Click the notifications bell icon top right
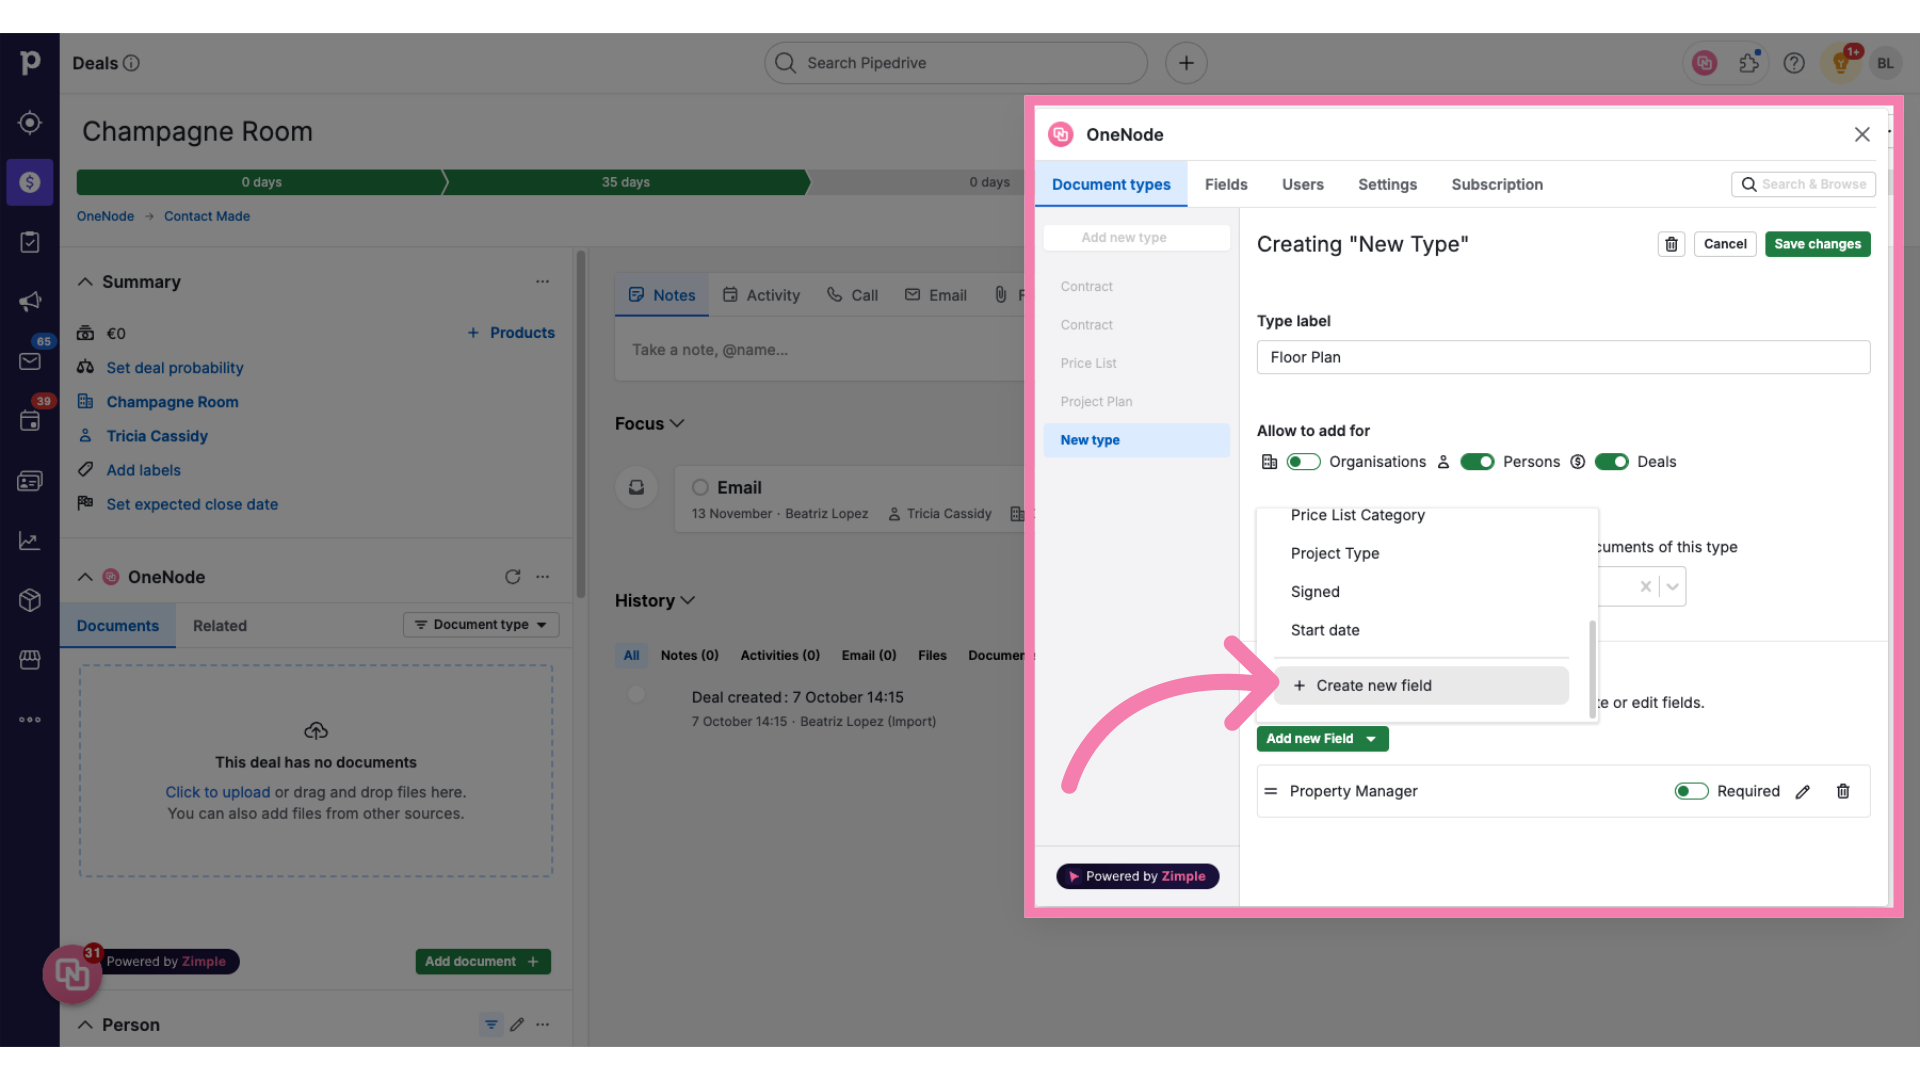This screenshot has width=1920, height=1080. [x=1842, y=62]
